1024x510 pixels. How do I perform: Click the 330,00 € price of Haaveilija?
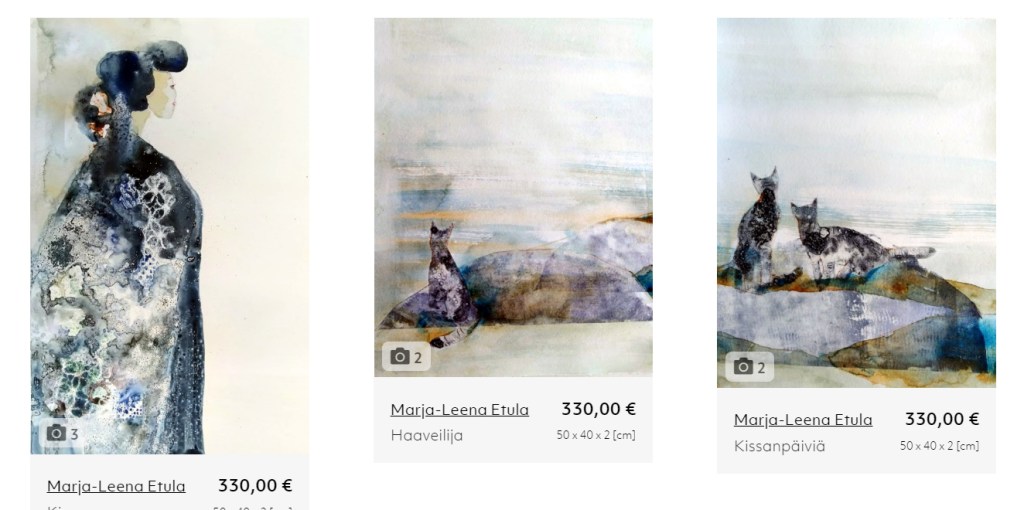pos(598,409)
